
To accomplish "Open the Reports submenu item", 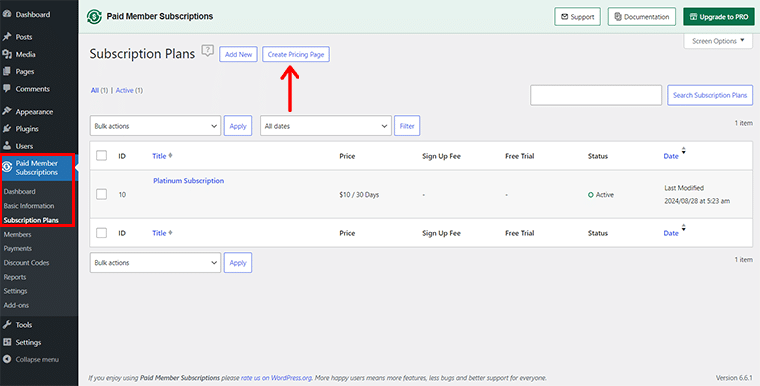I will 15,277.
